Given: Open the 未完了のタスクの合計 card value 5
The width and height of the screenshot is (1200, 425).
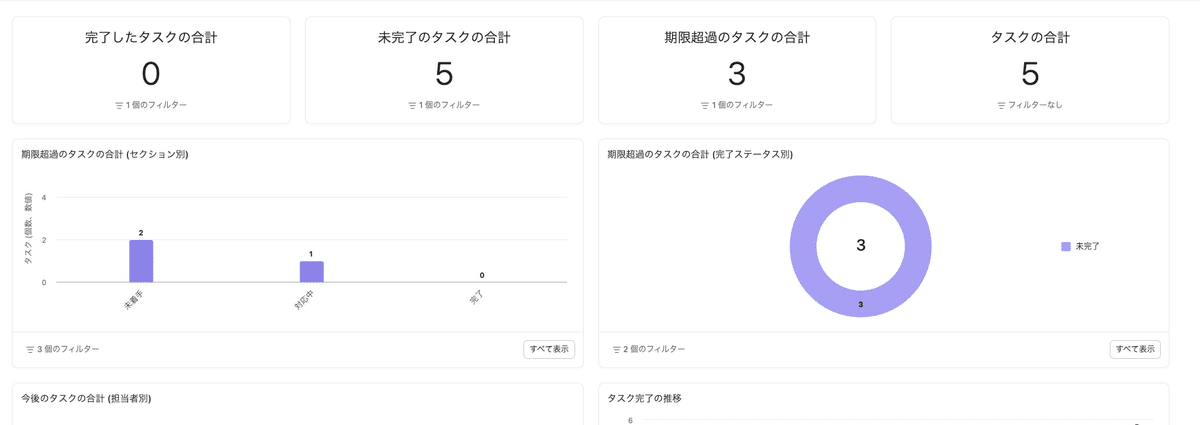Looking at the screenshot, I should (444, 74).
